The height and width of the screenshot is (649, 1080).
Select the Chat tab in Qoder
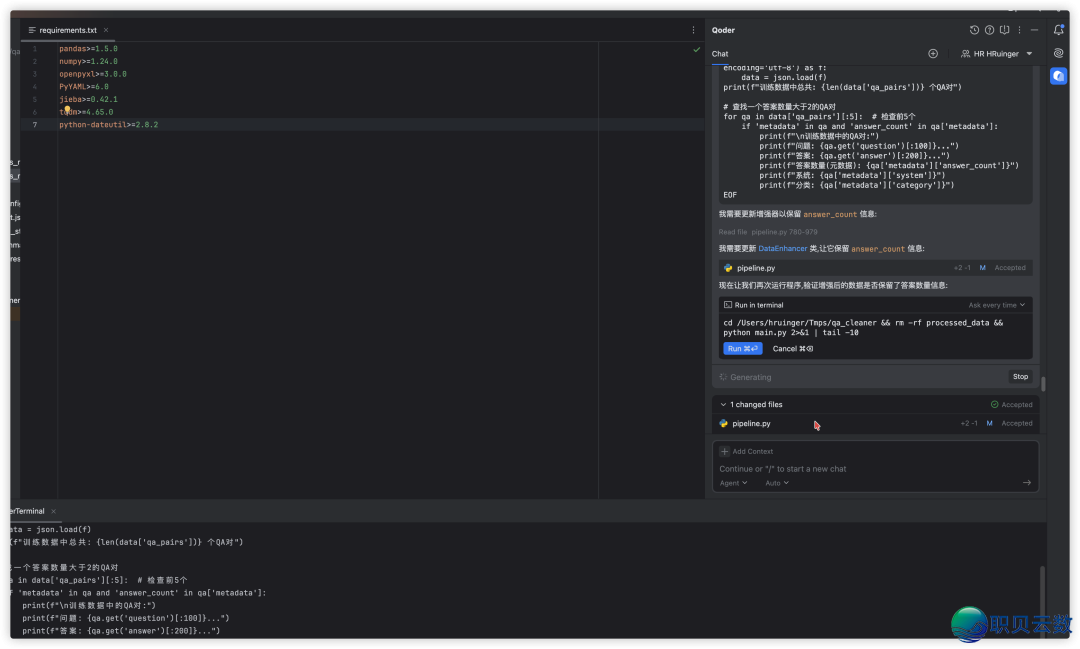(720, 54)
